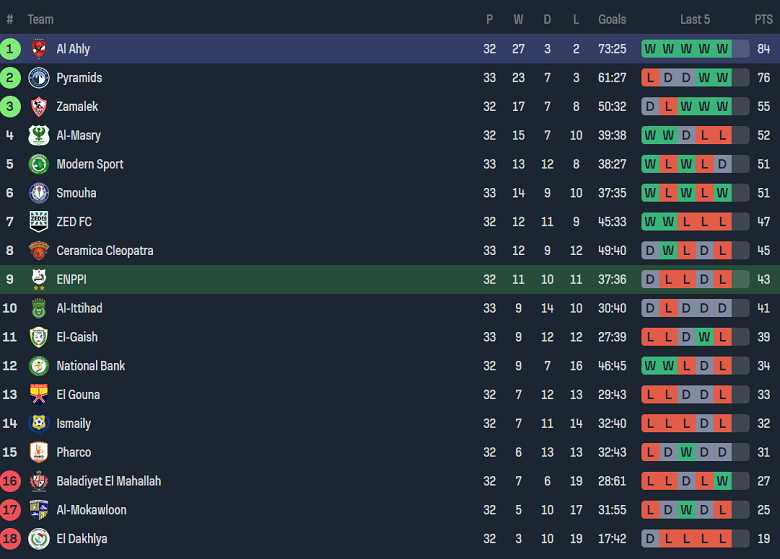Click the green position 1 badge
Screen dimensions: 780x559
click(x=10, y=49)
